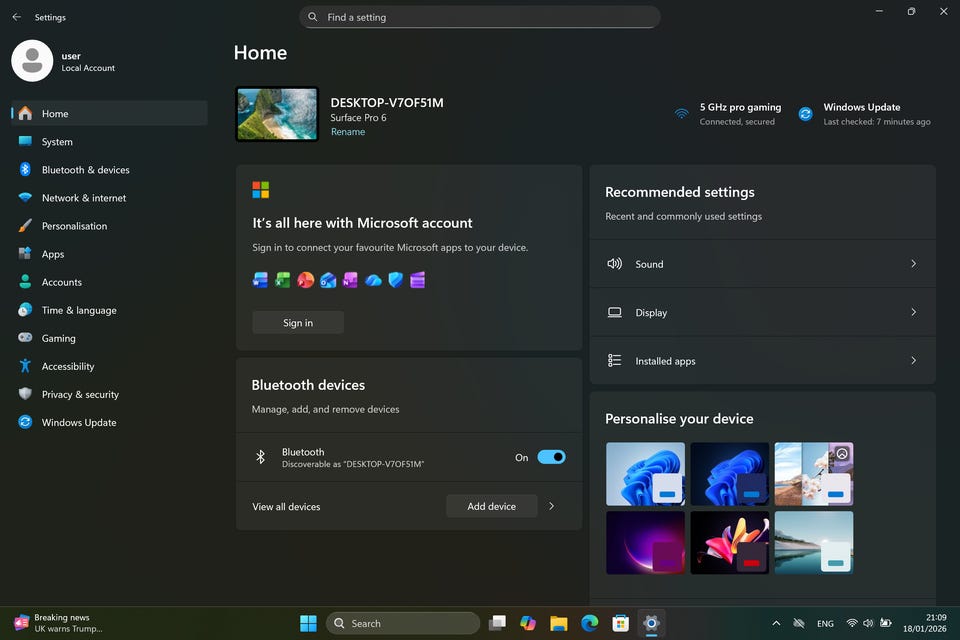The height and width of the screenshot is (640, 960).
Task: Click the Accessibility sidebar icon
Action: point(25,366)
